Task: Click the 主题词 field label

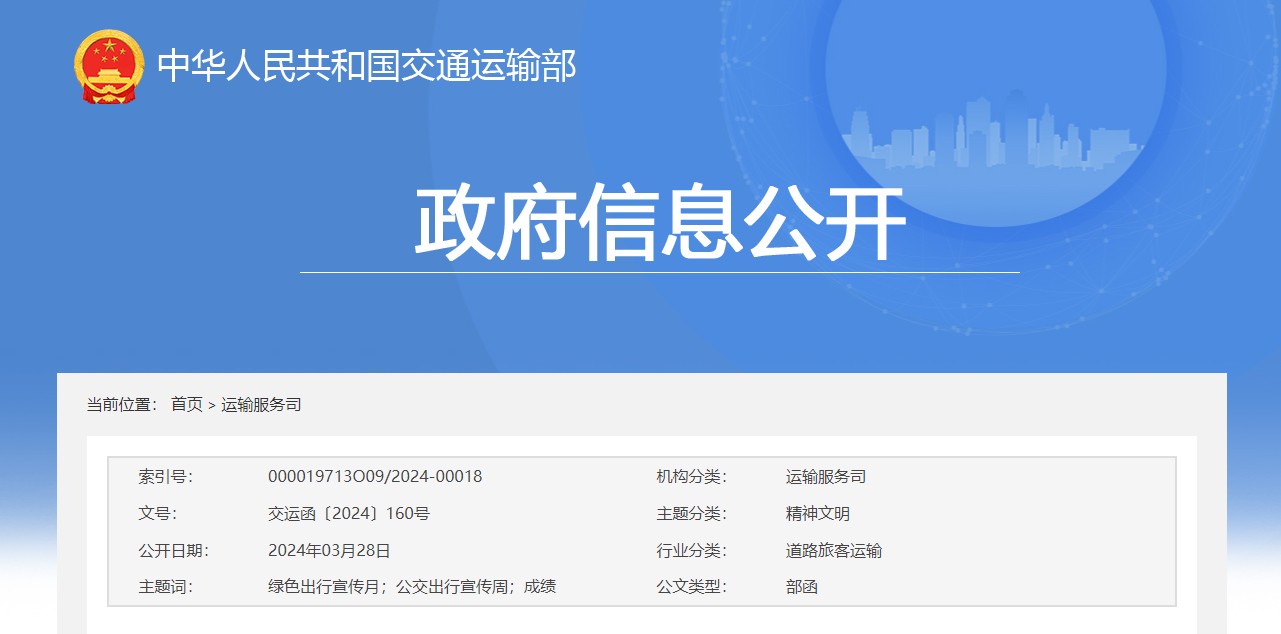Action: pos(165,586)
